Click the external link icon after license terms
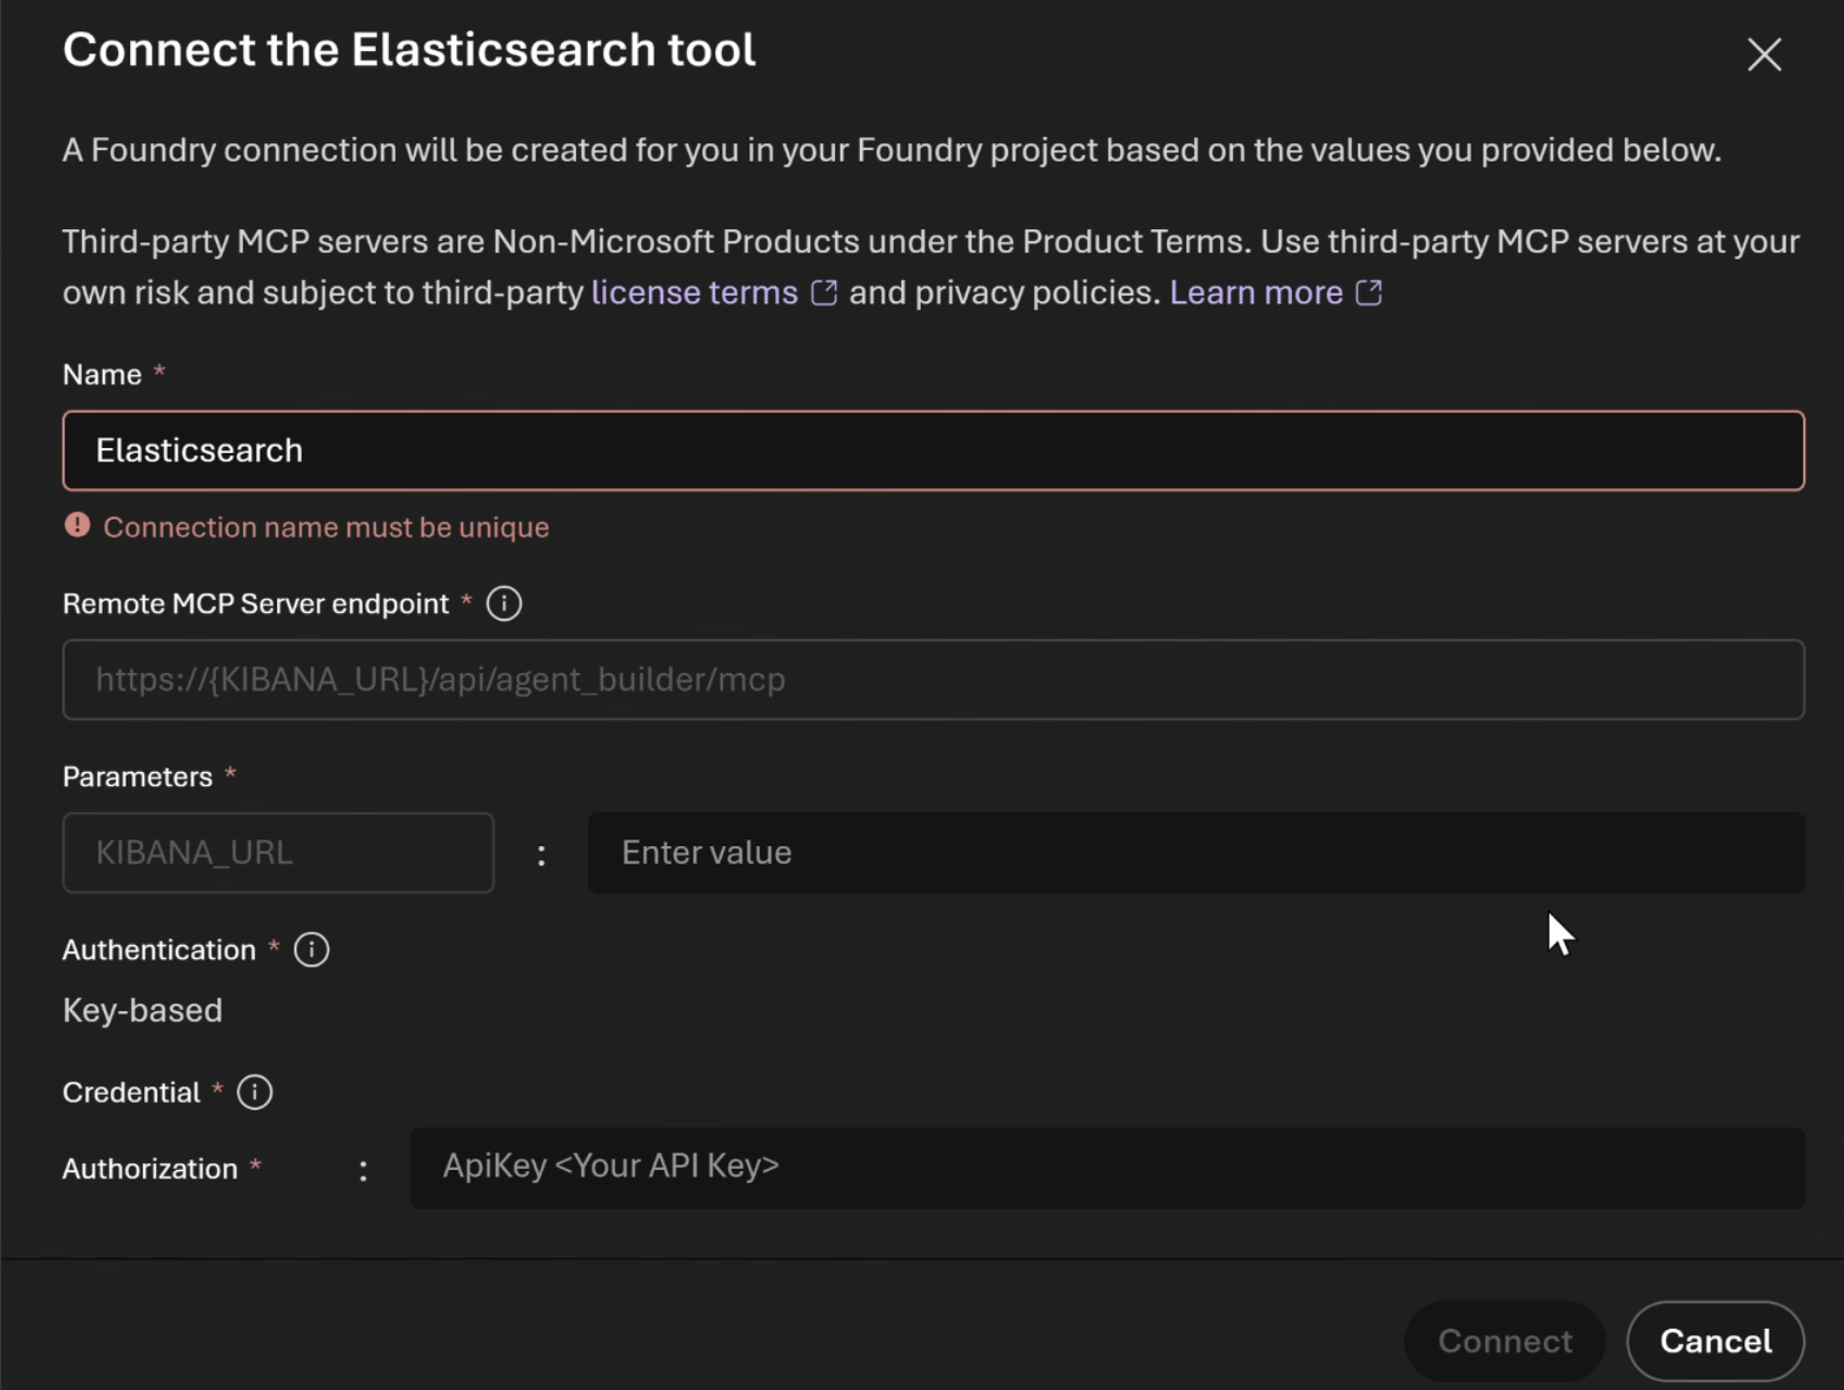Image resolution: width=1844 pixels, height=1390 pixels. pyautogui.click(x=824, y=292)
